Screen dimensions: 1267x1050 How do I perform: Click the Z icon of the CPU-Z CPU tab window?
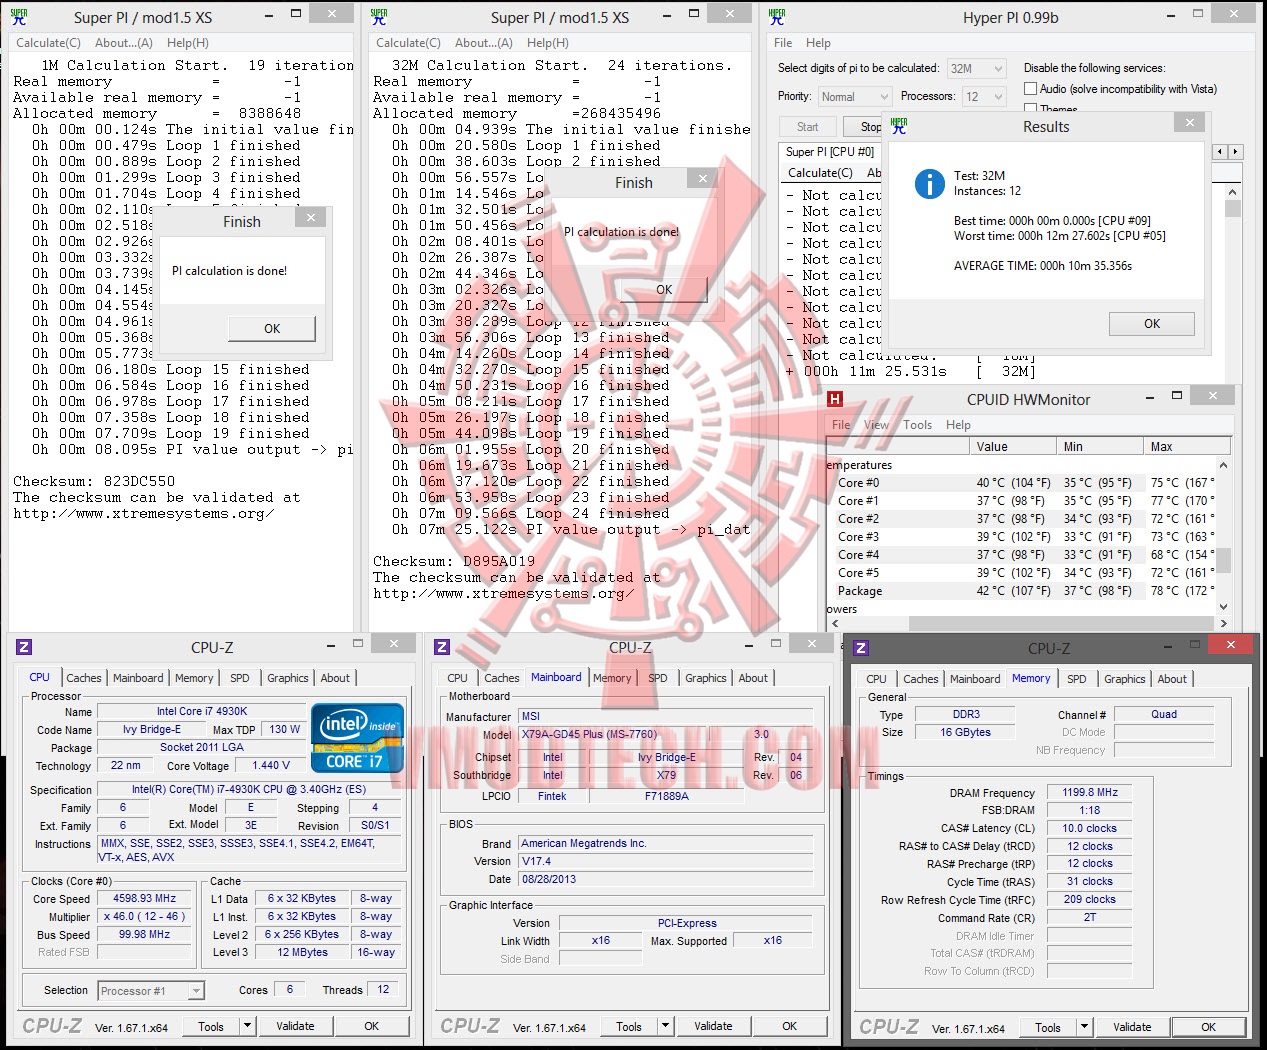click(x=24, y=647)
